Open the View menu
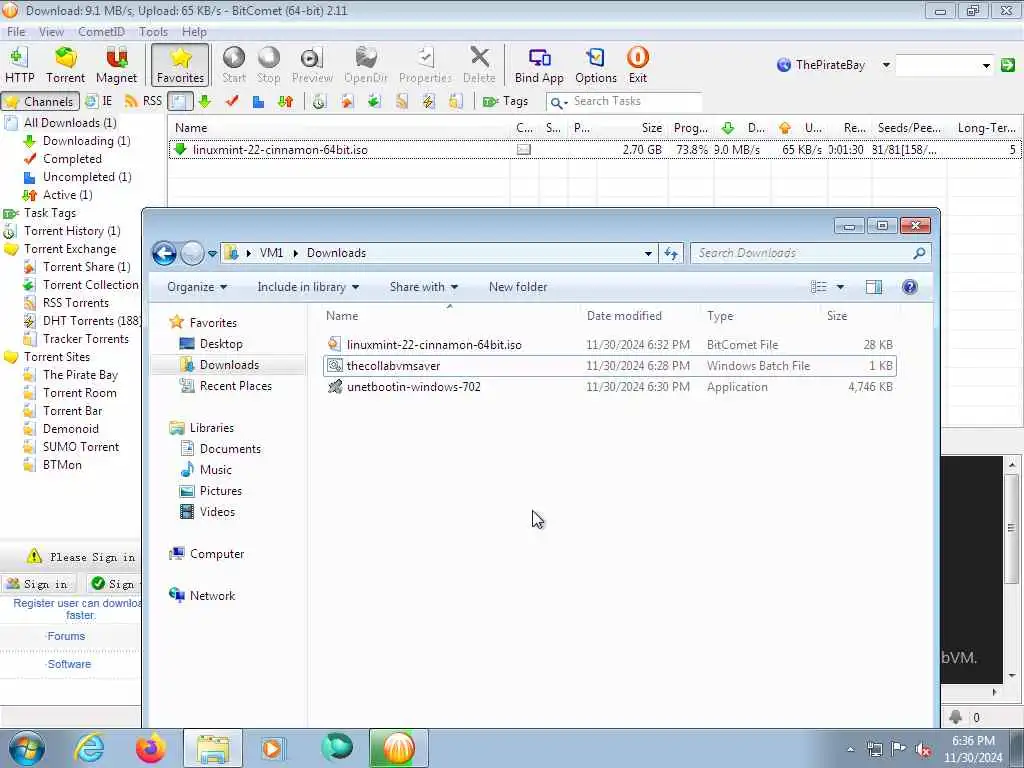1024x768 pixels. [51, 31]
